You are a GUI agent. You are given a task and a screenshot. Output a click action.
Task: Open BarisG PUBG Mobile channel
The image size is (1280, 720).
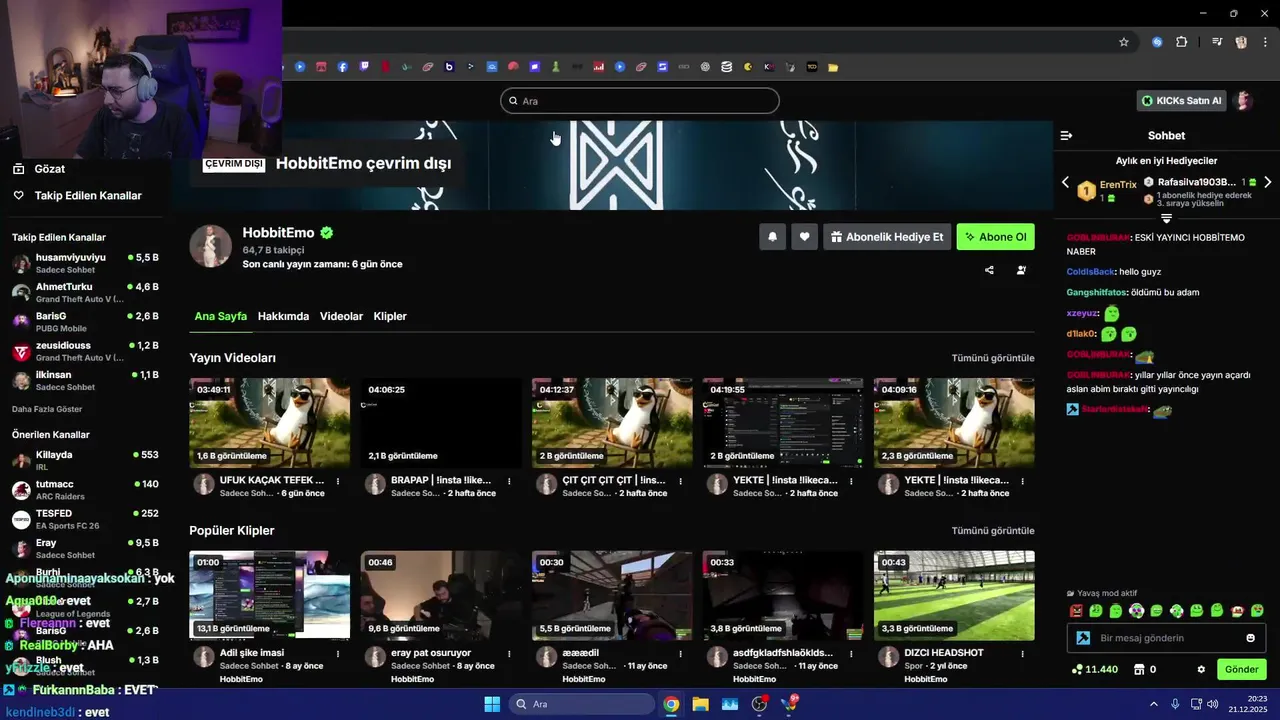click(x=85, y=322)
